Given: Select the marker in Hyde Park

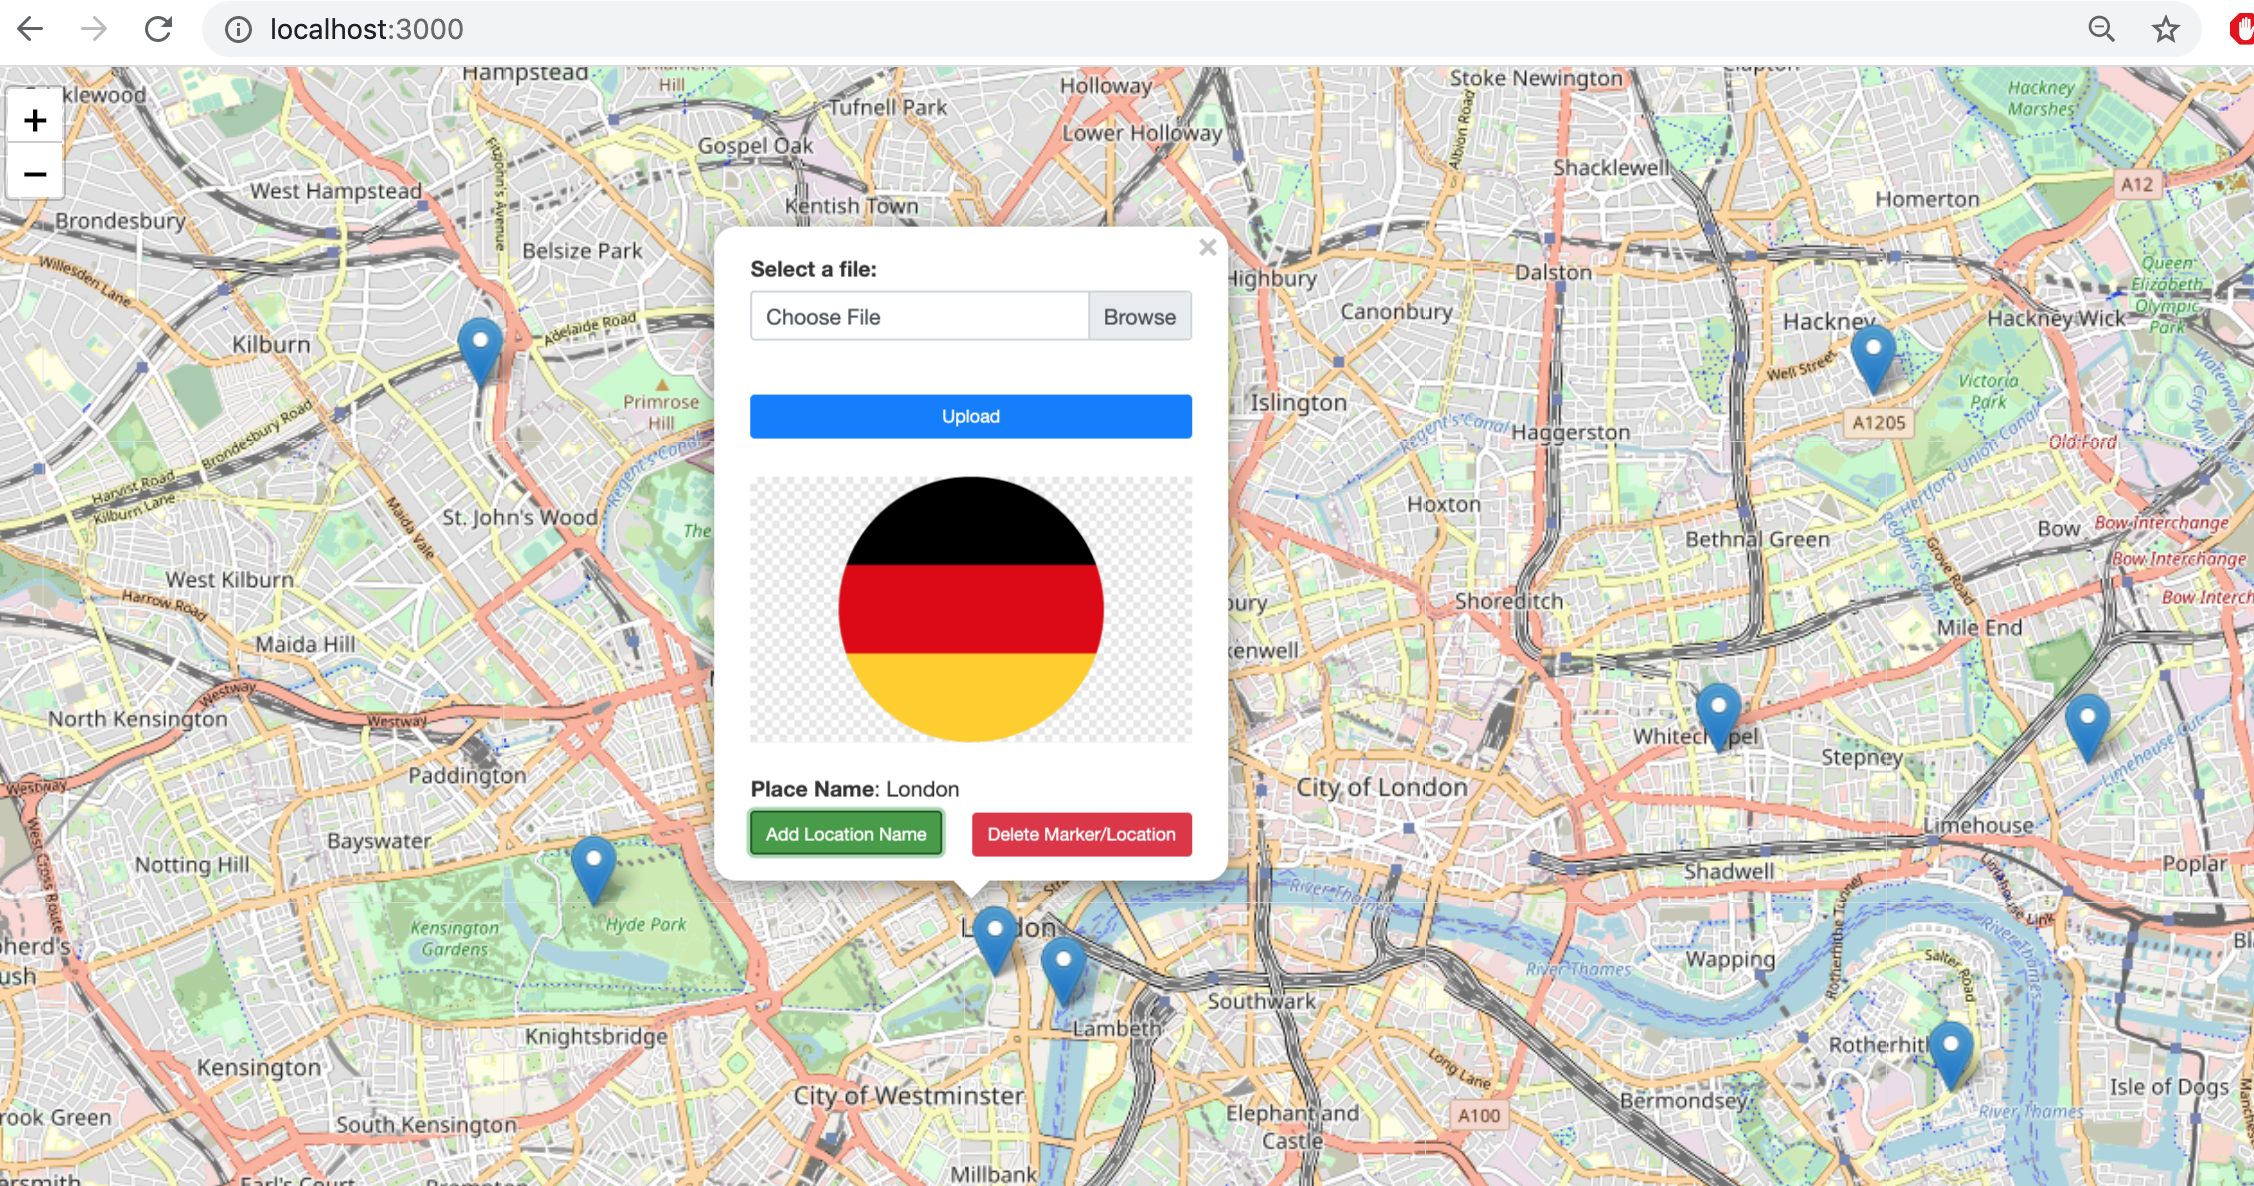Looking at the screenshot, I should (593, 867).
